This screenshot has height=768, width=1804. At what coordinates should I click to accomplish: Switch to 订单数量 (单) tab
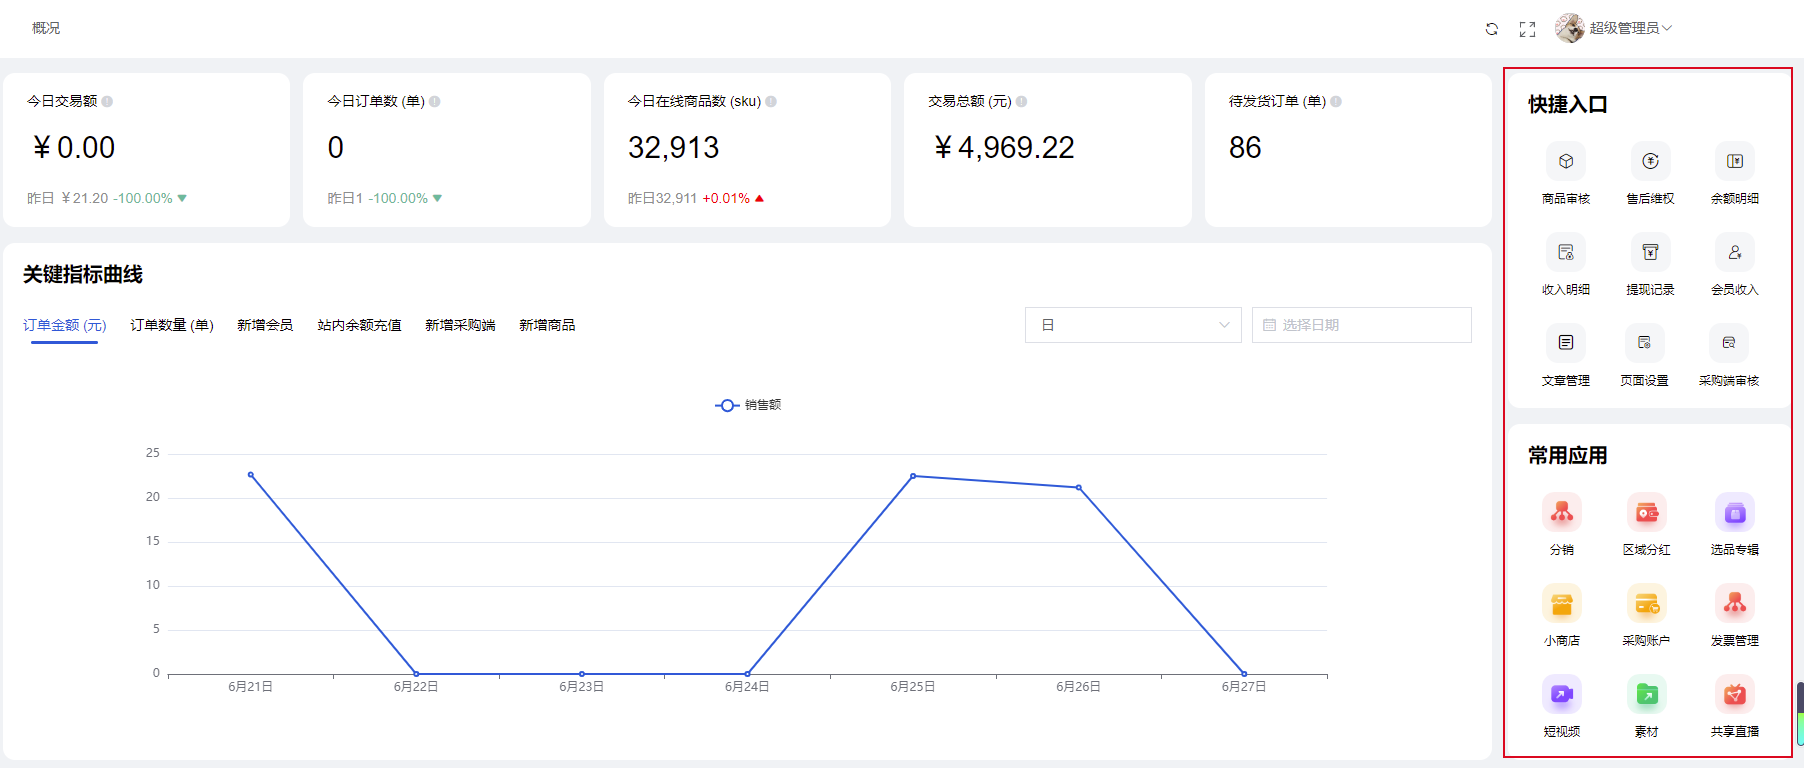172,325
